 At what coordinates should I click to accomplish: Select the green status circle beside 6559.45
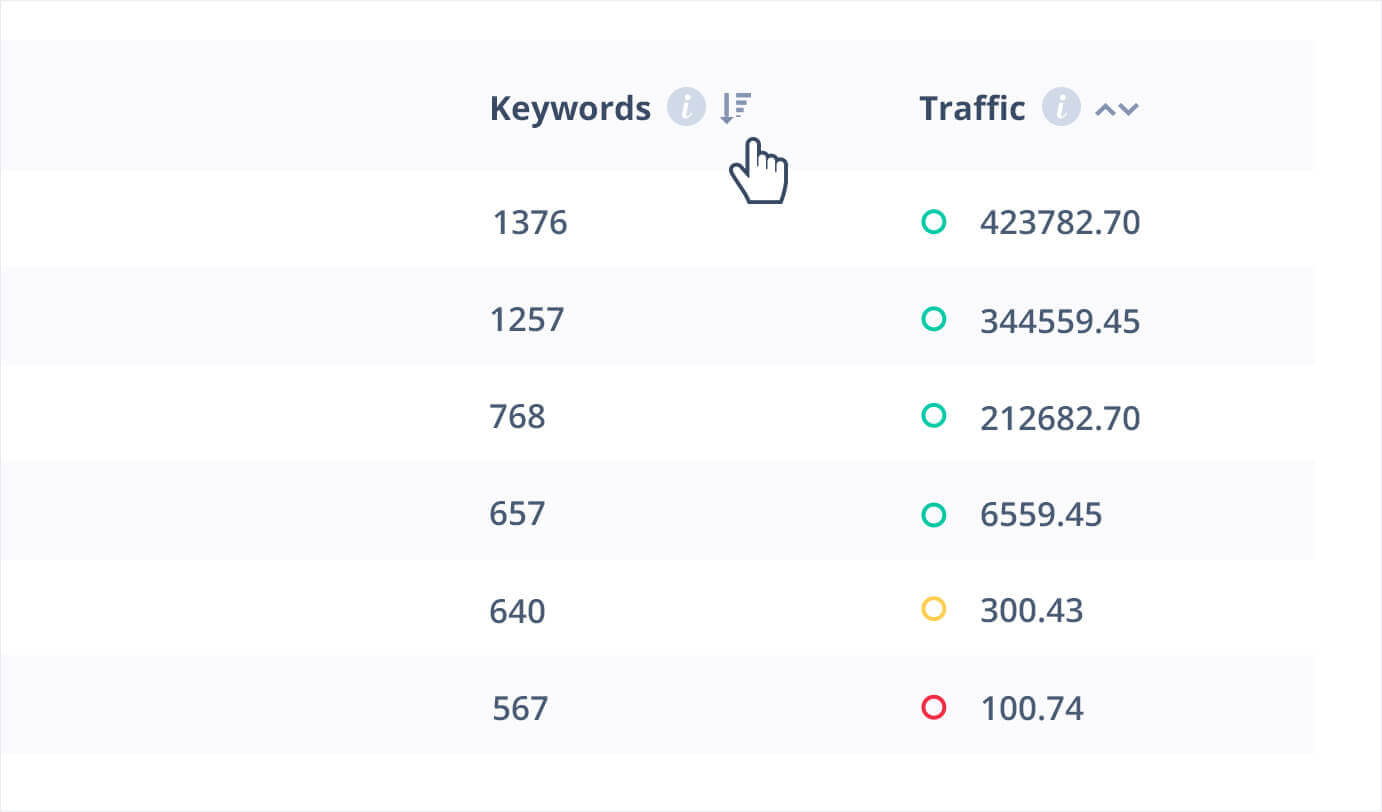[x=933, y=515]
